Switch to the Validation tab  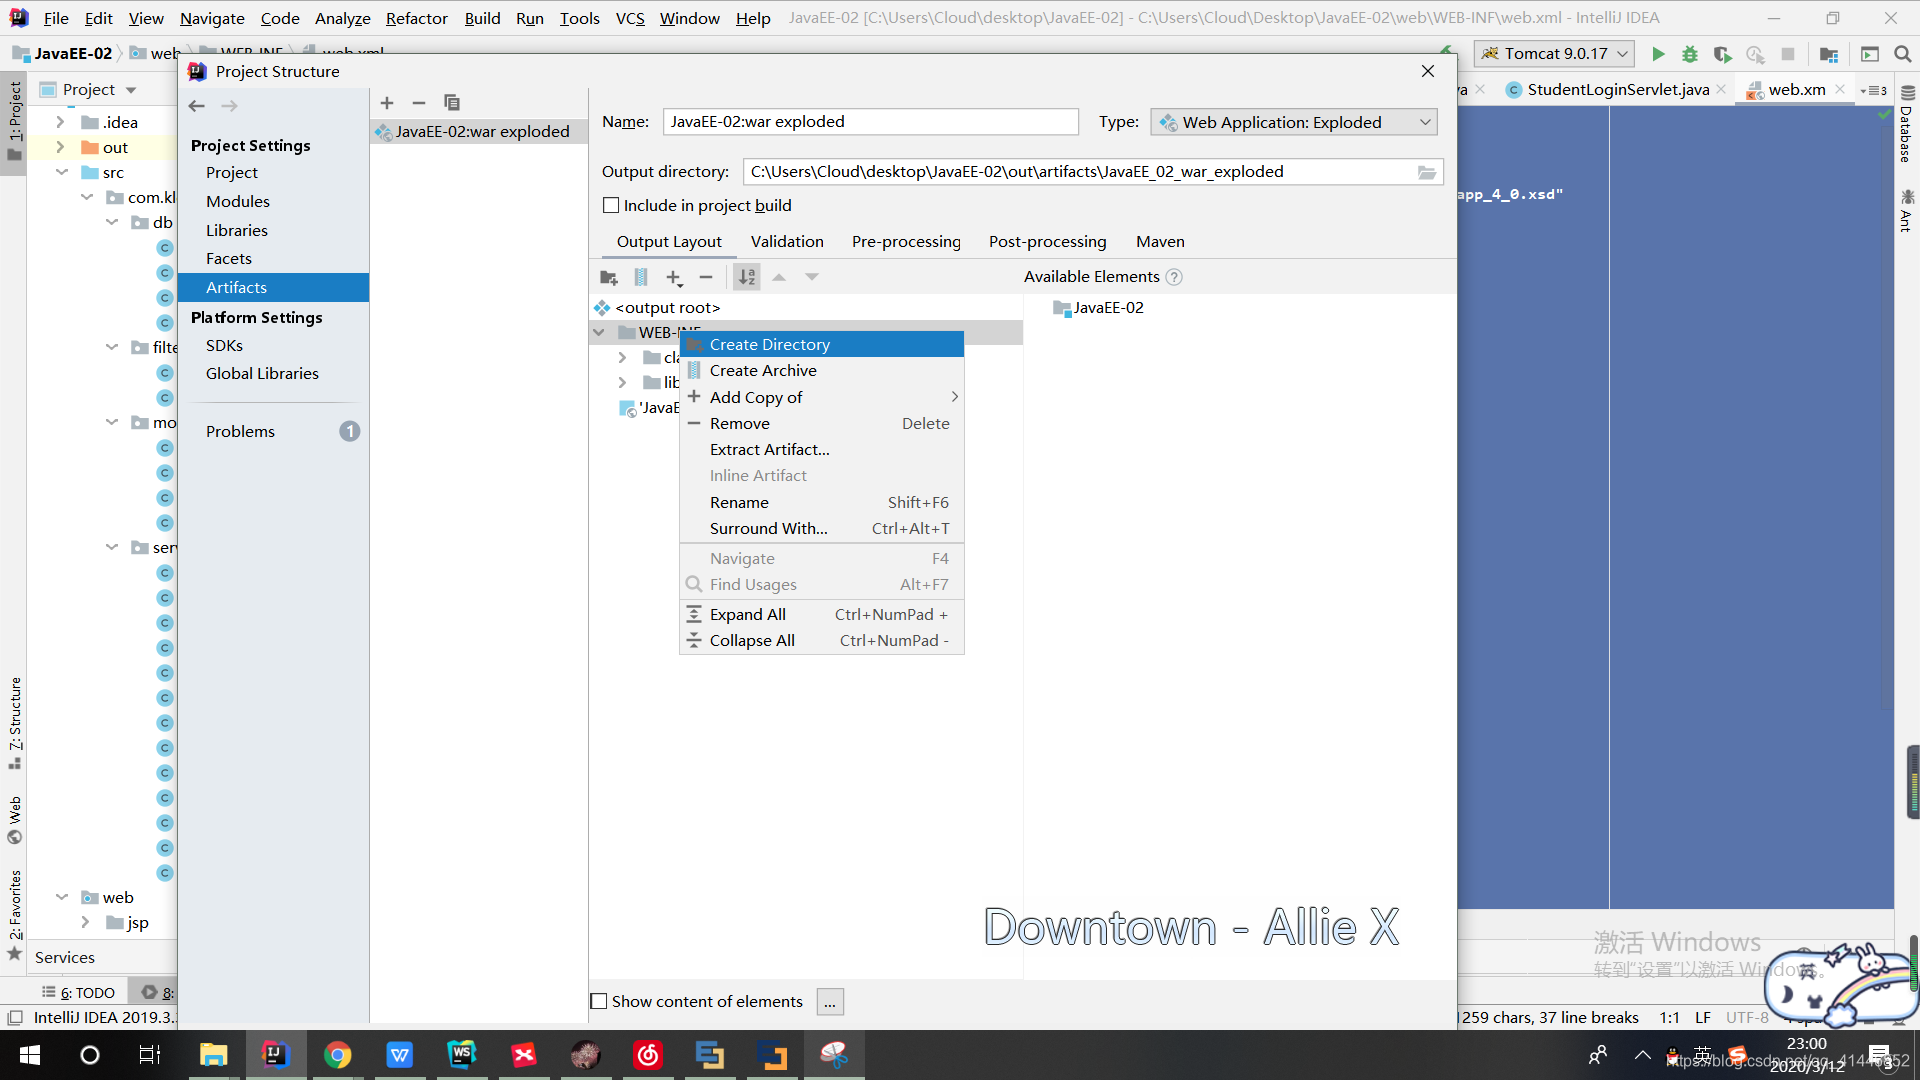[787, 241]
